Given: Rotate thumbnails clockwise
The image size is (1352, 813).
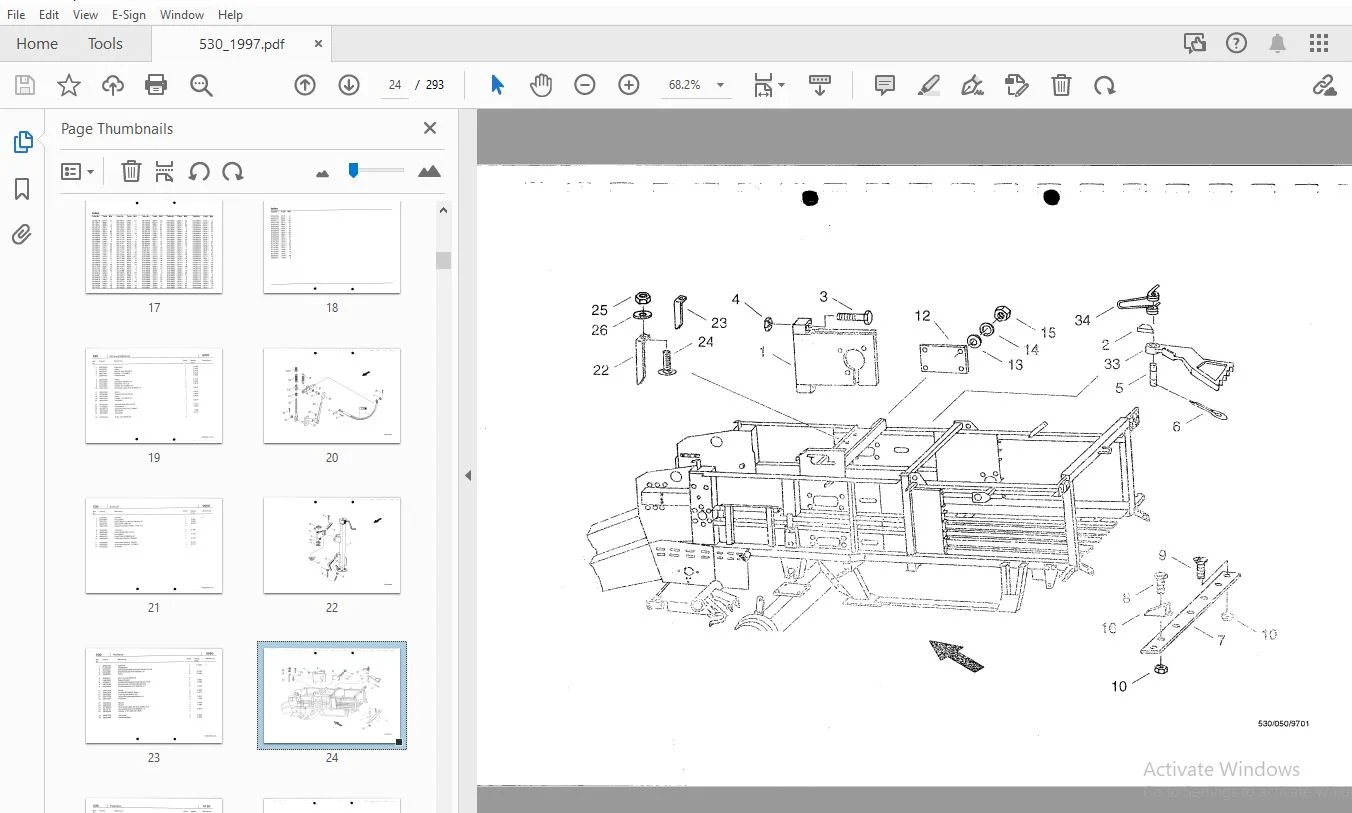Looking at the screenshot, I should pos(233,171).
